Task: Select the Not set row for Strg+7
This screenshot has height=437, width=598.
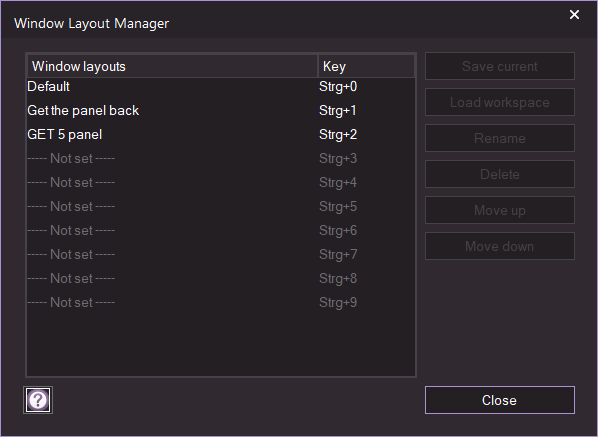Action: pos(221,255)
